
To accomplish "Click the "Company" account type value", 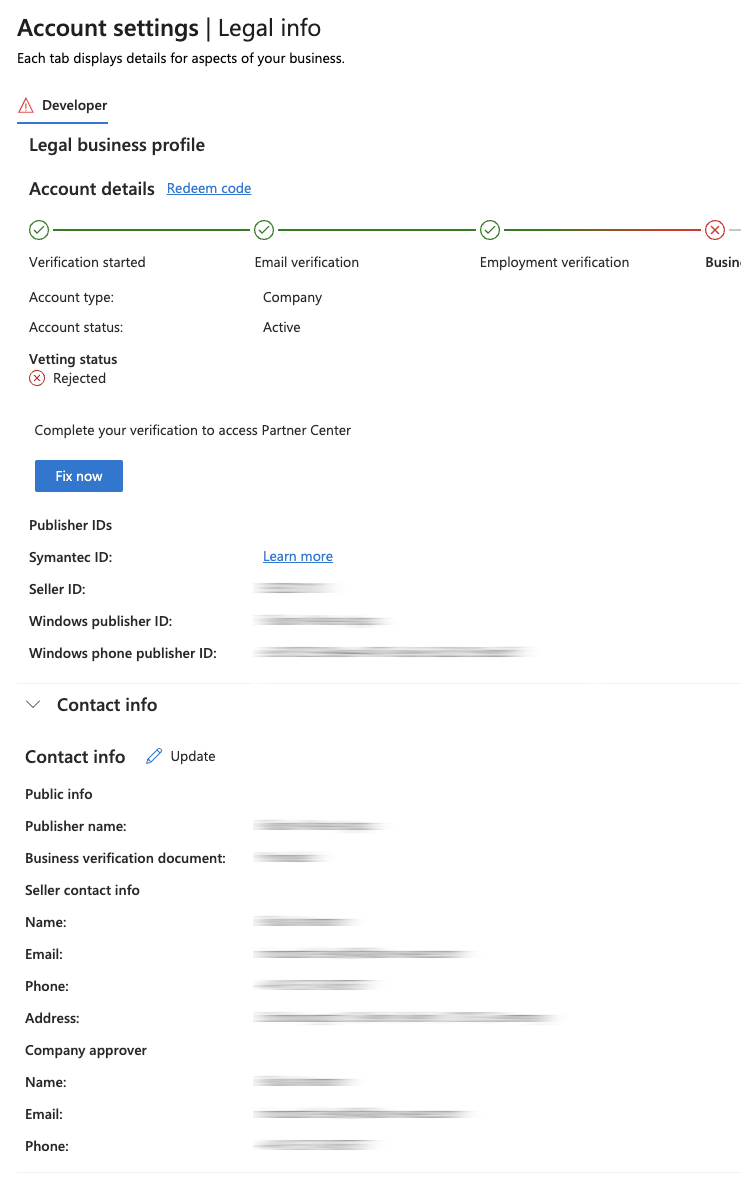I will point(292,297).
